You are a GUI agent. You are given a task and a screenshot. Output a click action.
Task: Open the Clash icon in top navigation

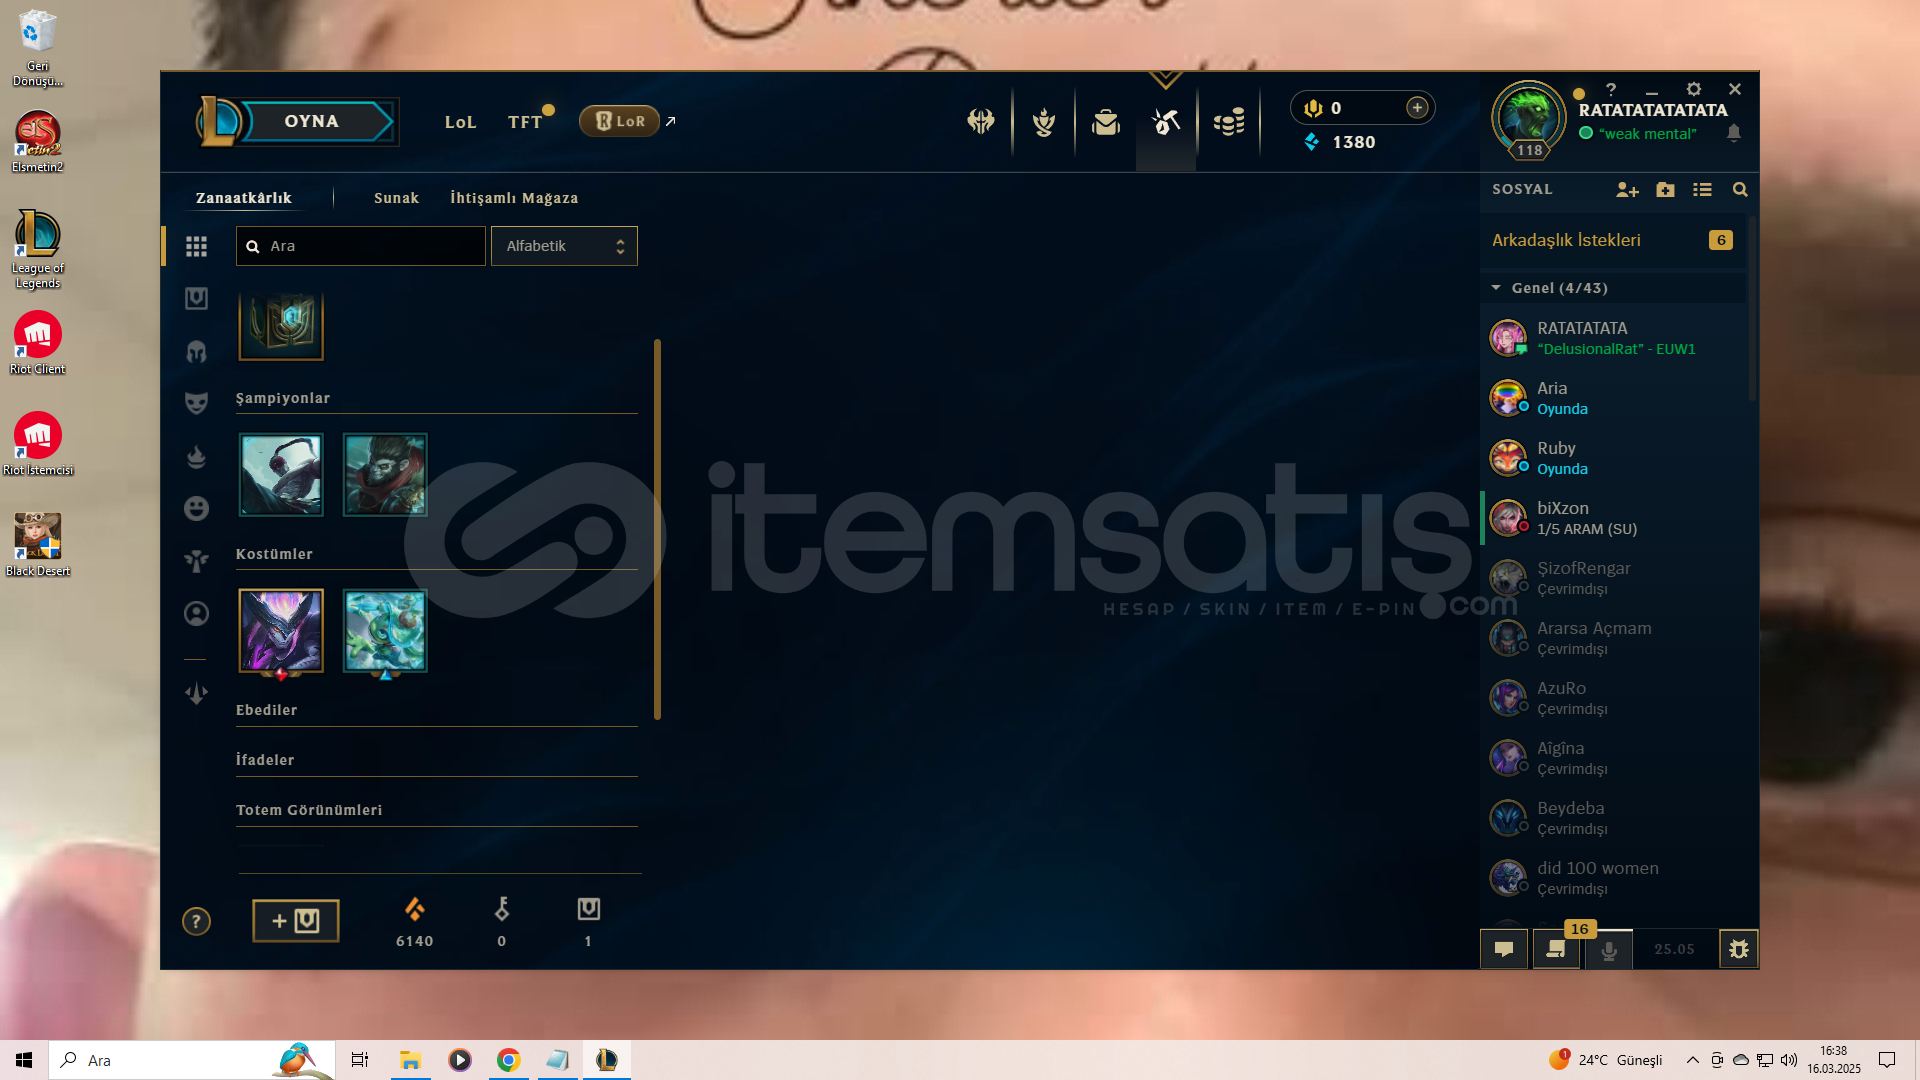pos(981,122)
